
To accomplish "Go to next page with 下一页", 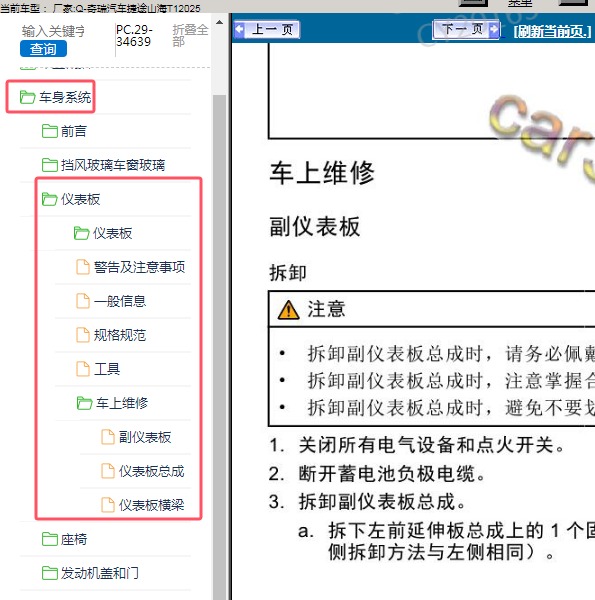I will pyautogui.click(x=466, y=29).
